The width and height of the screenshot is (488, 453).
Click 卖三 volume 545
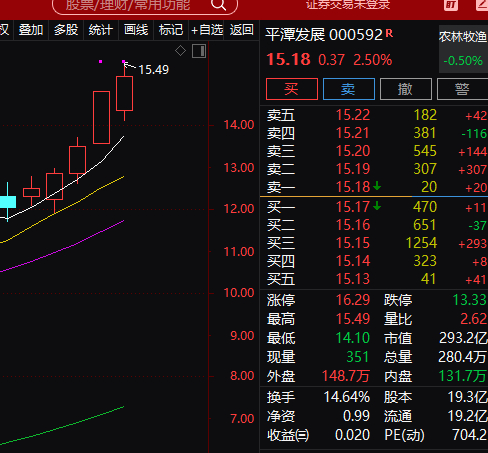[x=425, y=151]
